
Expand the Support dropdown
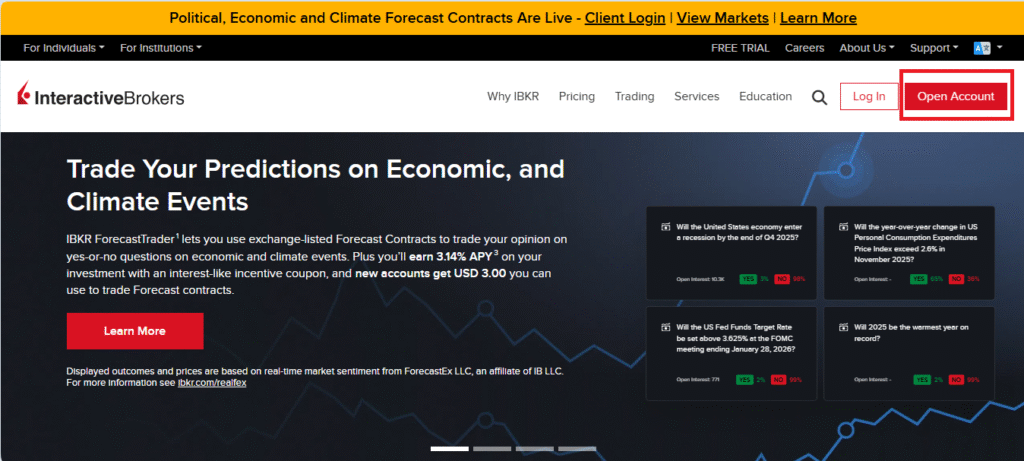pos(934,48)
